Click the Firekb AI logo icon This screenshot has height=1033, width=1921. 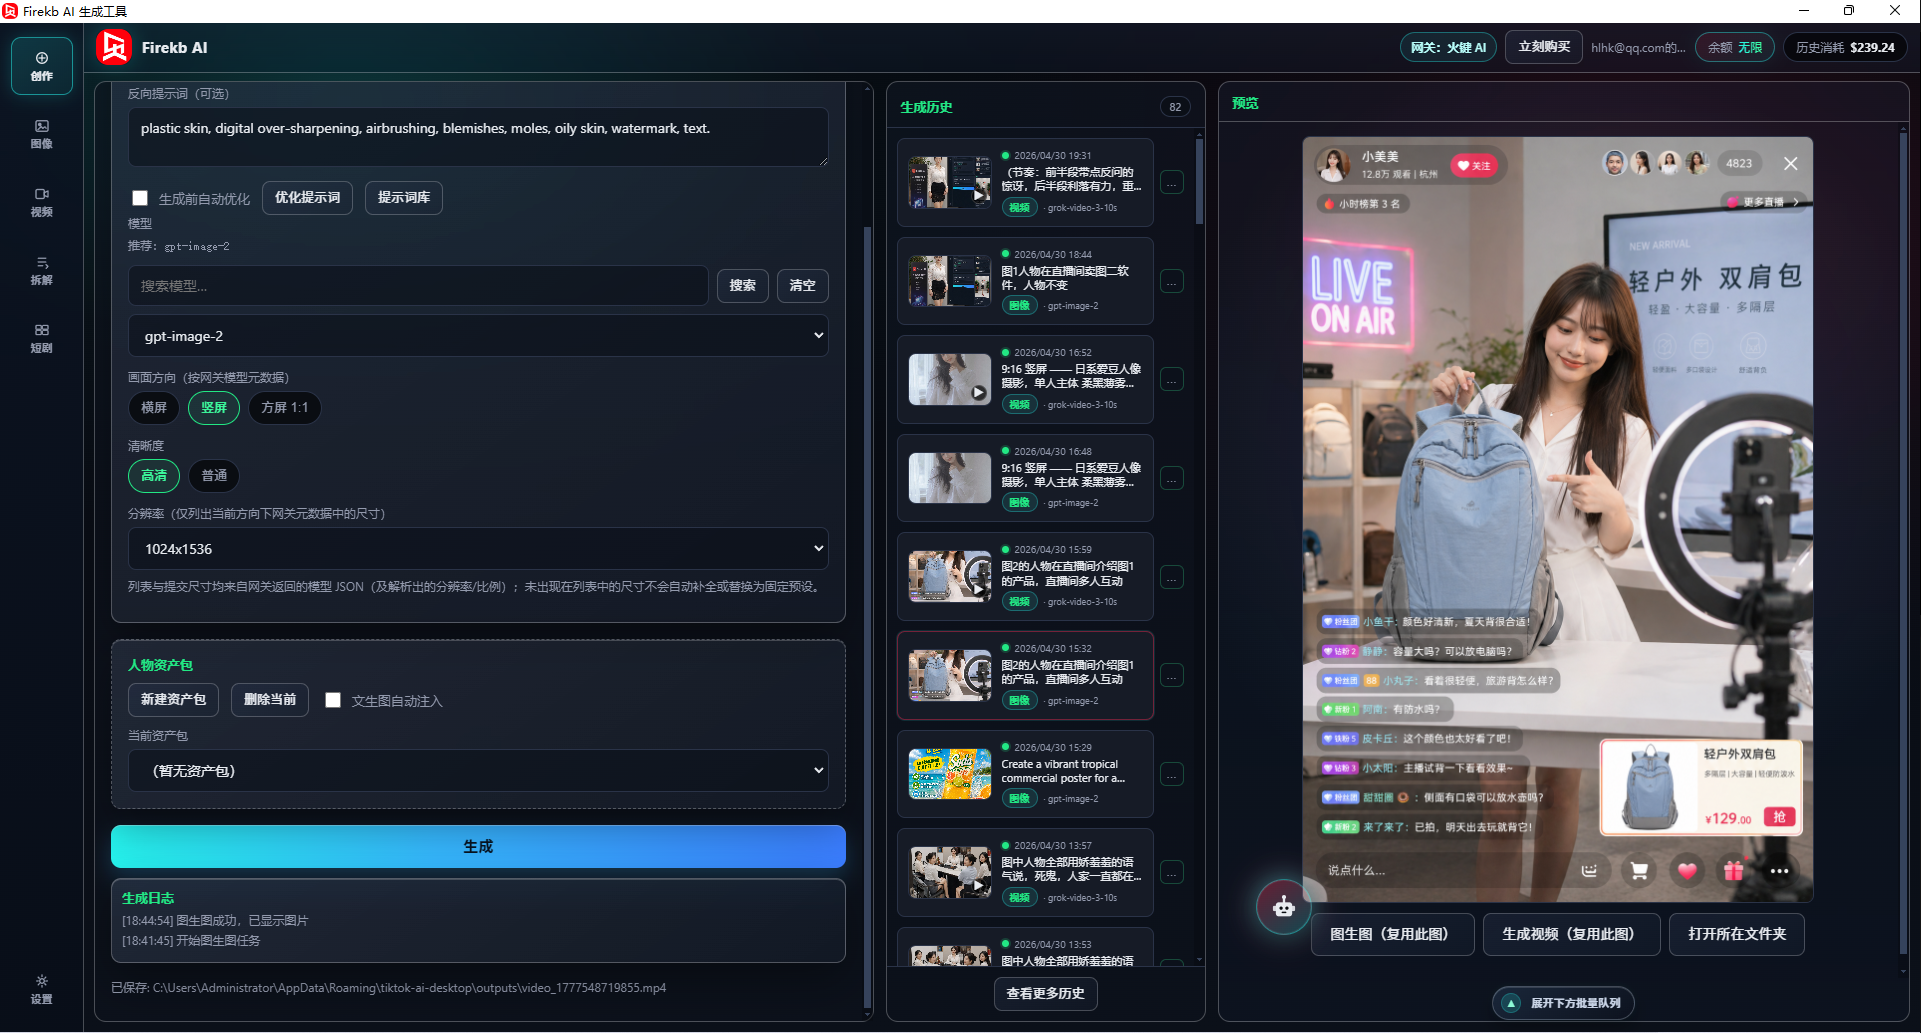coord(114,47)
